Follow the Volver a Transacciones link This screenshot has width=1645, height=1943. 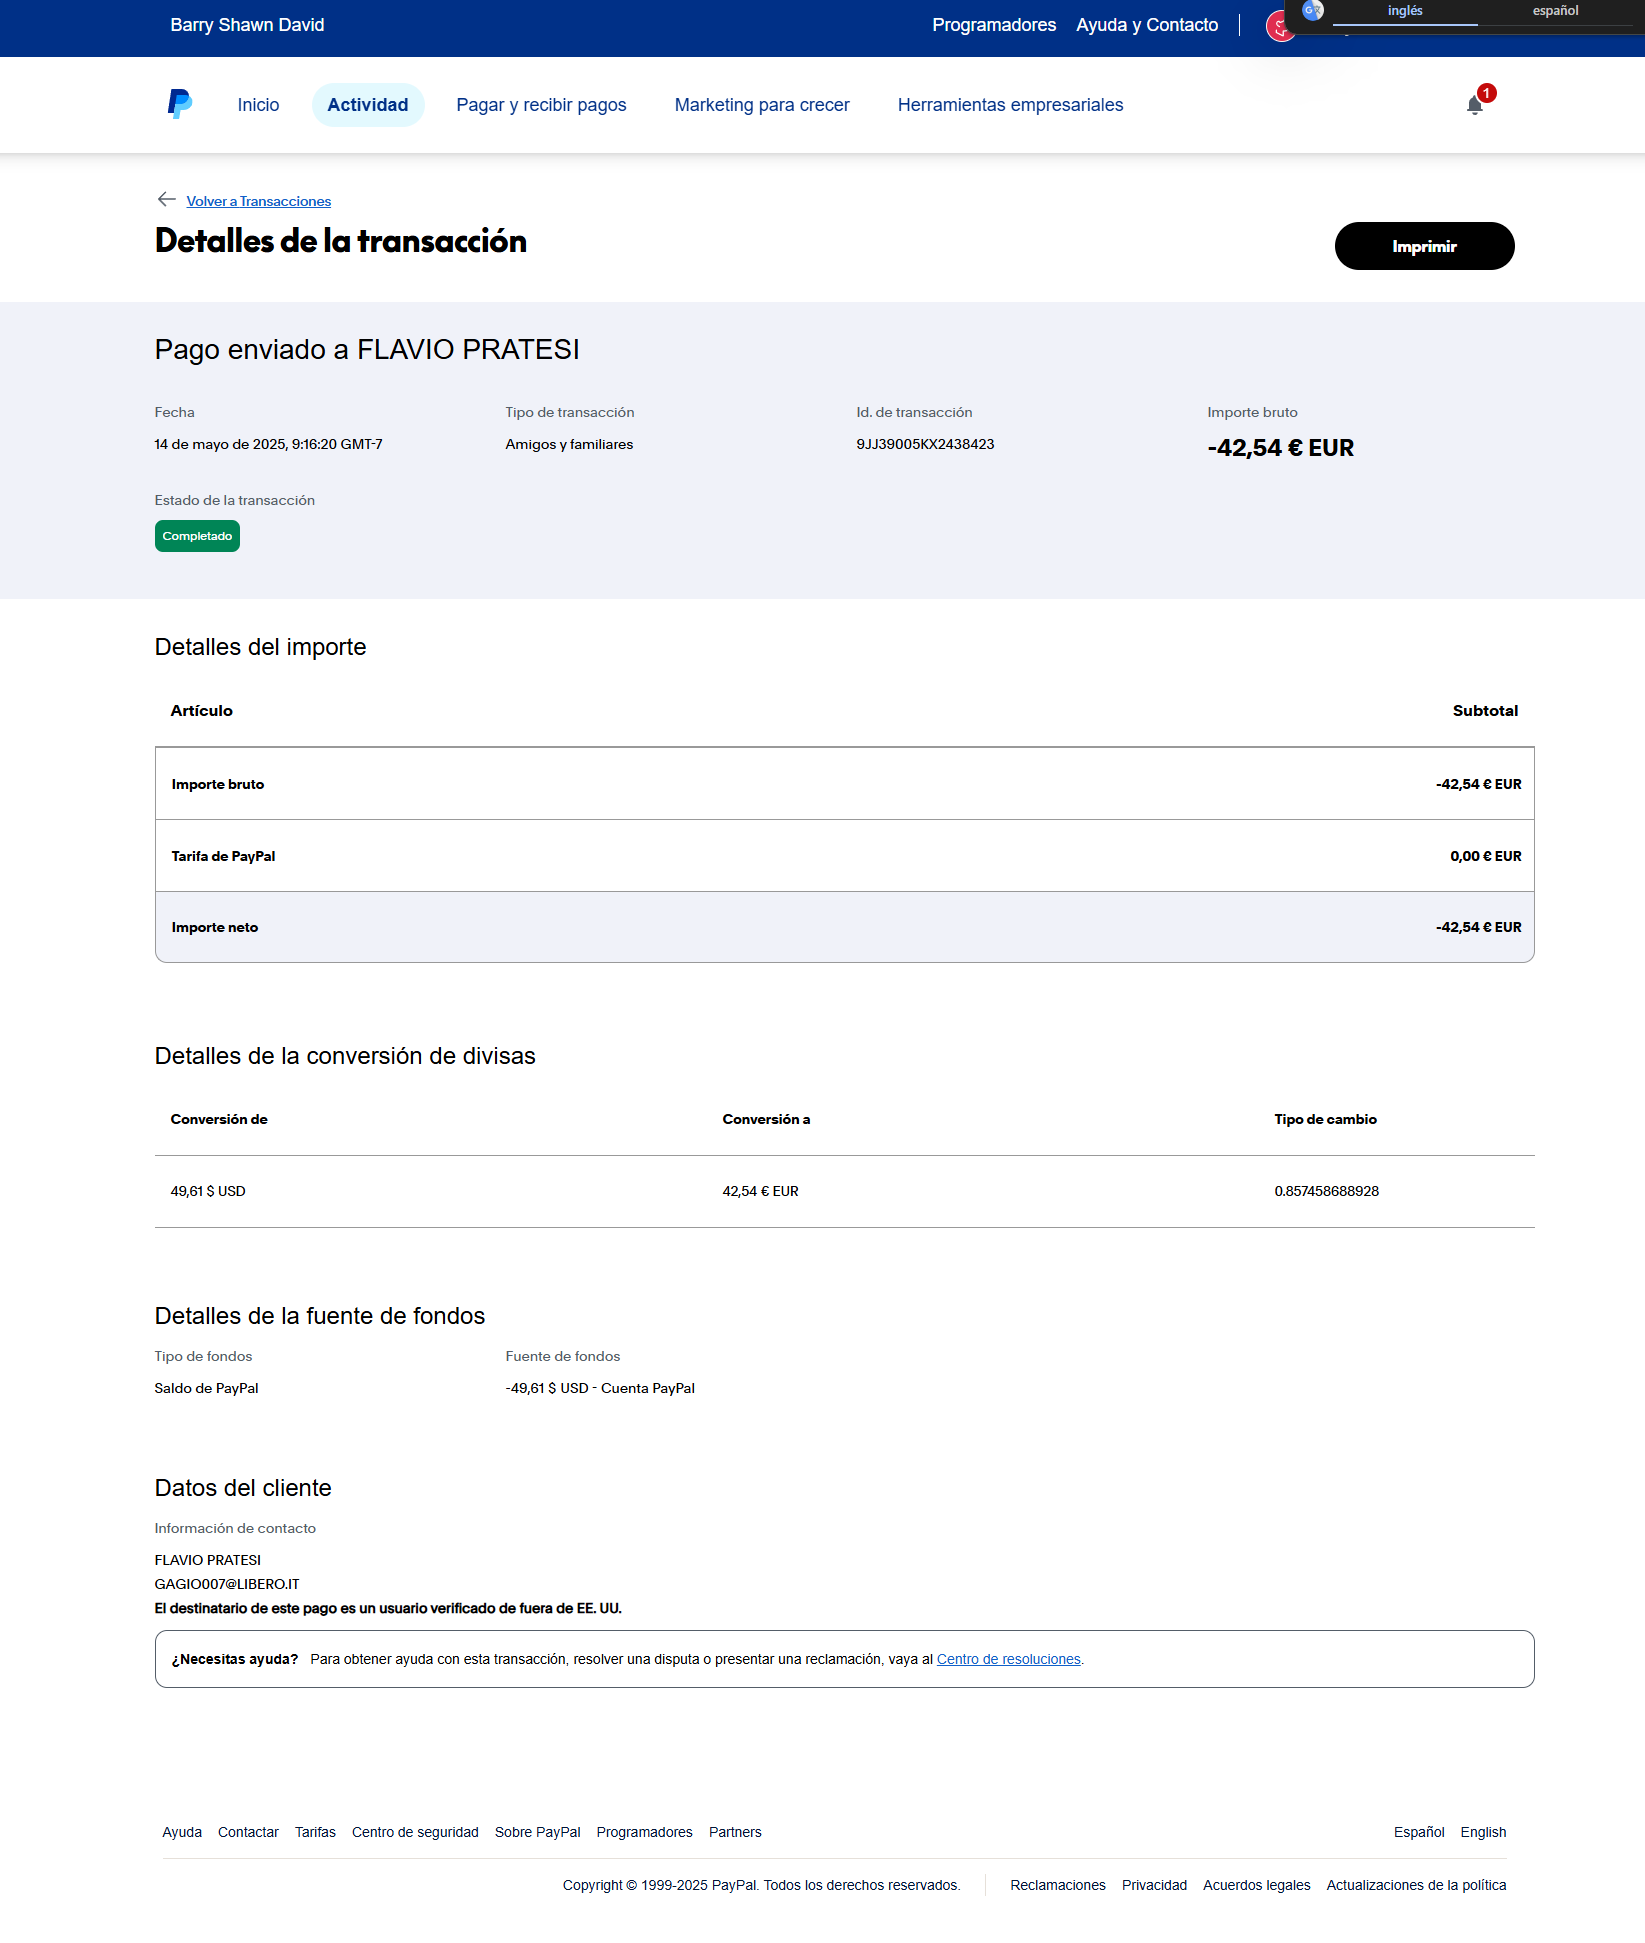258,201
